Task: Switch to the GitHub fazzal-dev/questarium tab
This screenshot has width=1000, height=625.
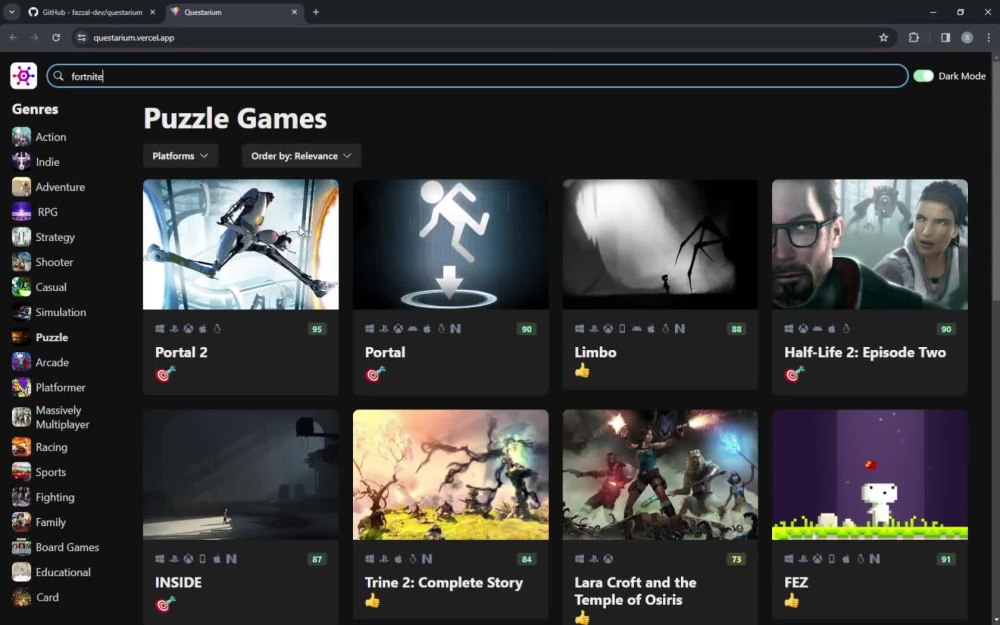Action: [91, 12]
